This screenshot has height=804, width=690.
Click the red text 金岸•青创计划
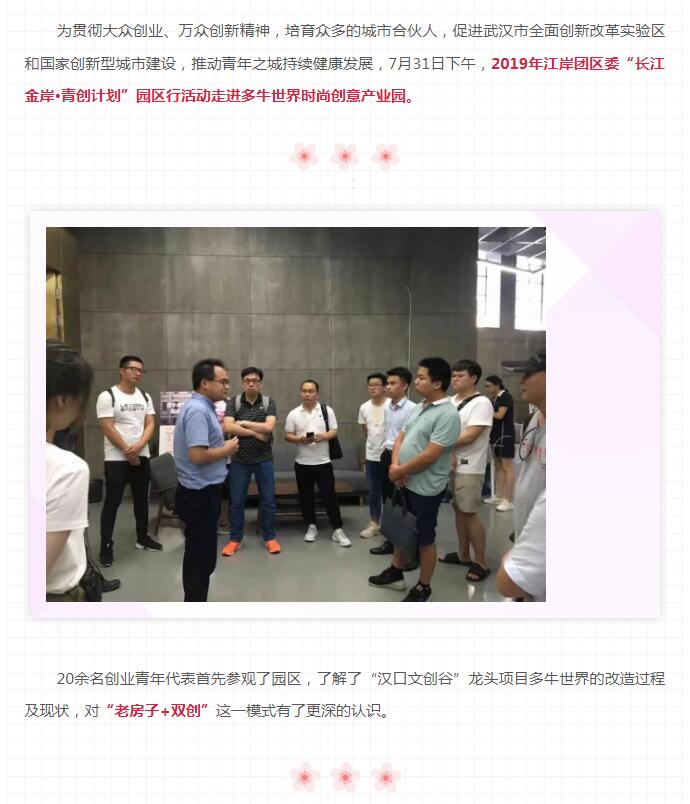pyautogui.click(x=72, y=96)
